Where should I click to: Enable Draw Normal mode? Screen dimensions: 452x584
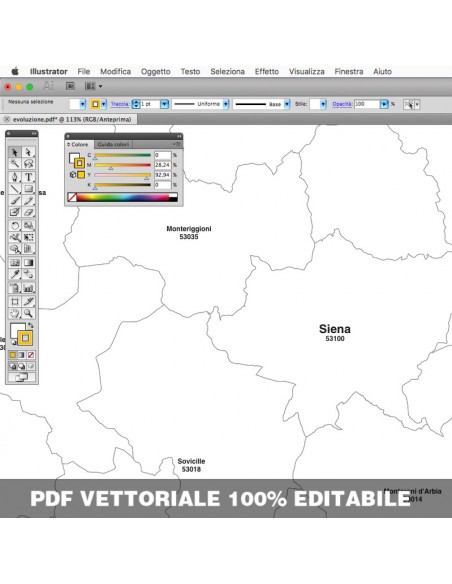pos(13,366)
